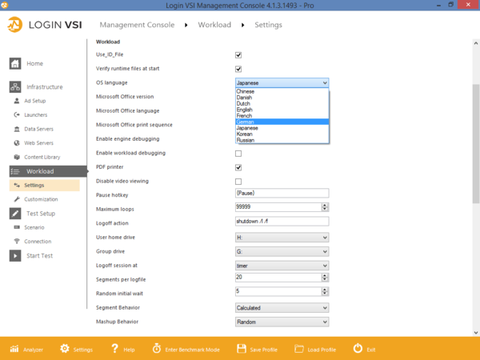Click the Benchmark Mode stopwatch icon

157,348
